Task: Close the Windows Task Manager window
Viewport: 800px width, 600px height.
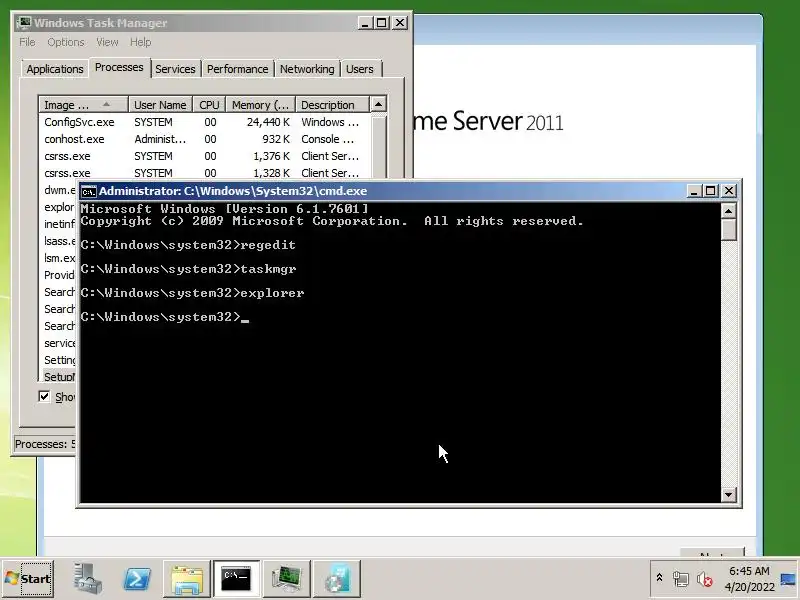Action: click(400, 23)
